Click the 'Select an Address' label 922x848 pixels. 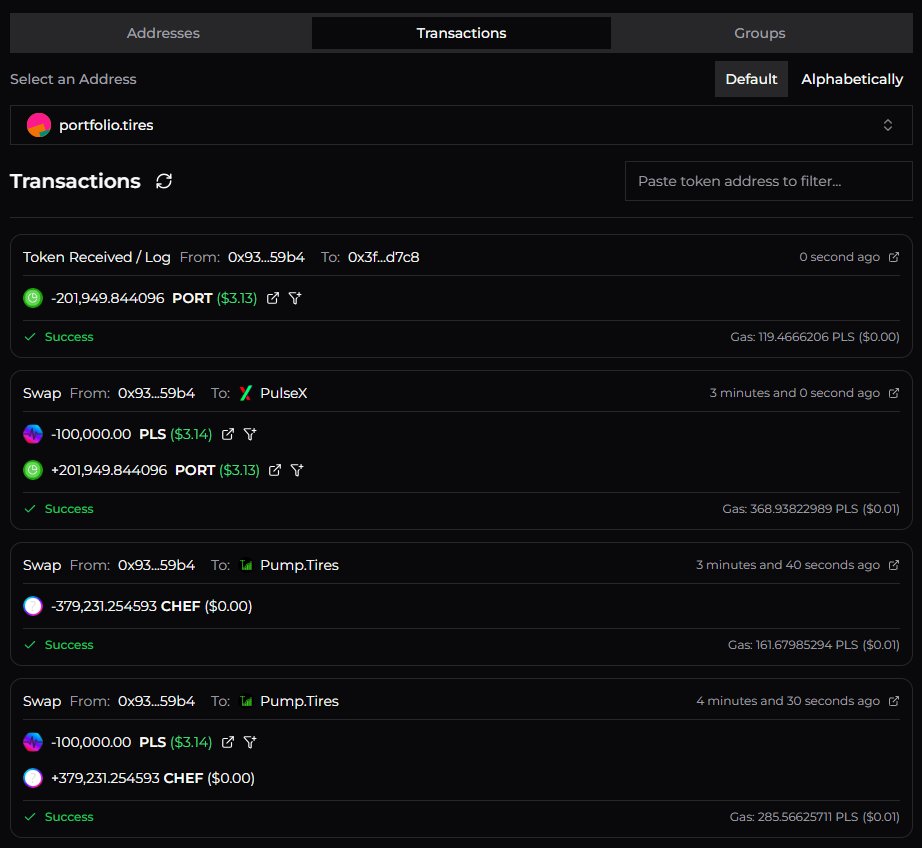click(73, 79)
